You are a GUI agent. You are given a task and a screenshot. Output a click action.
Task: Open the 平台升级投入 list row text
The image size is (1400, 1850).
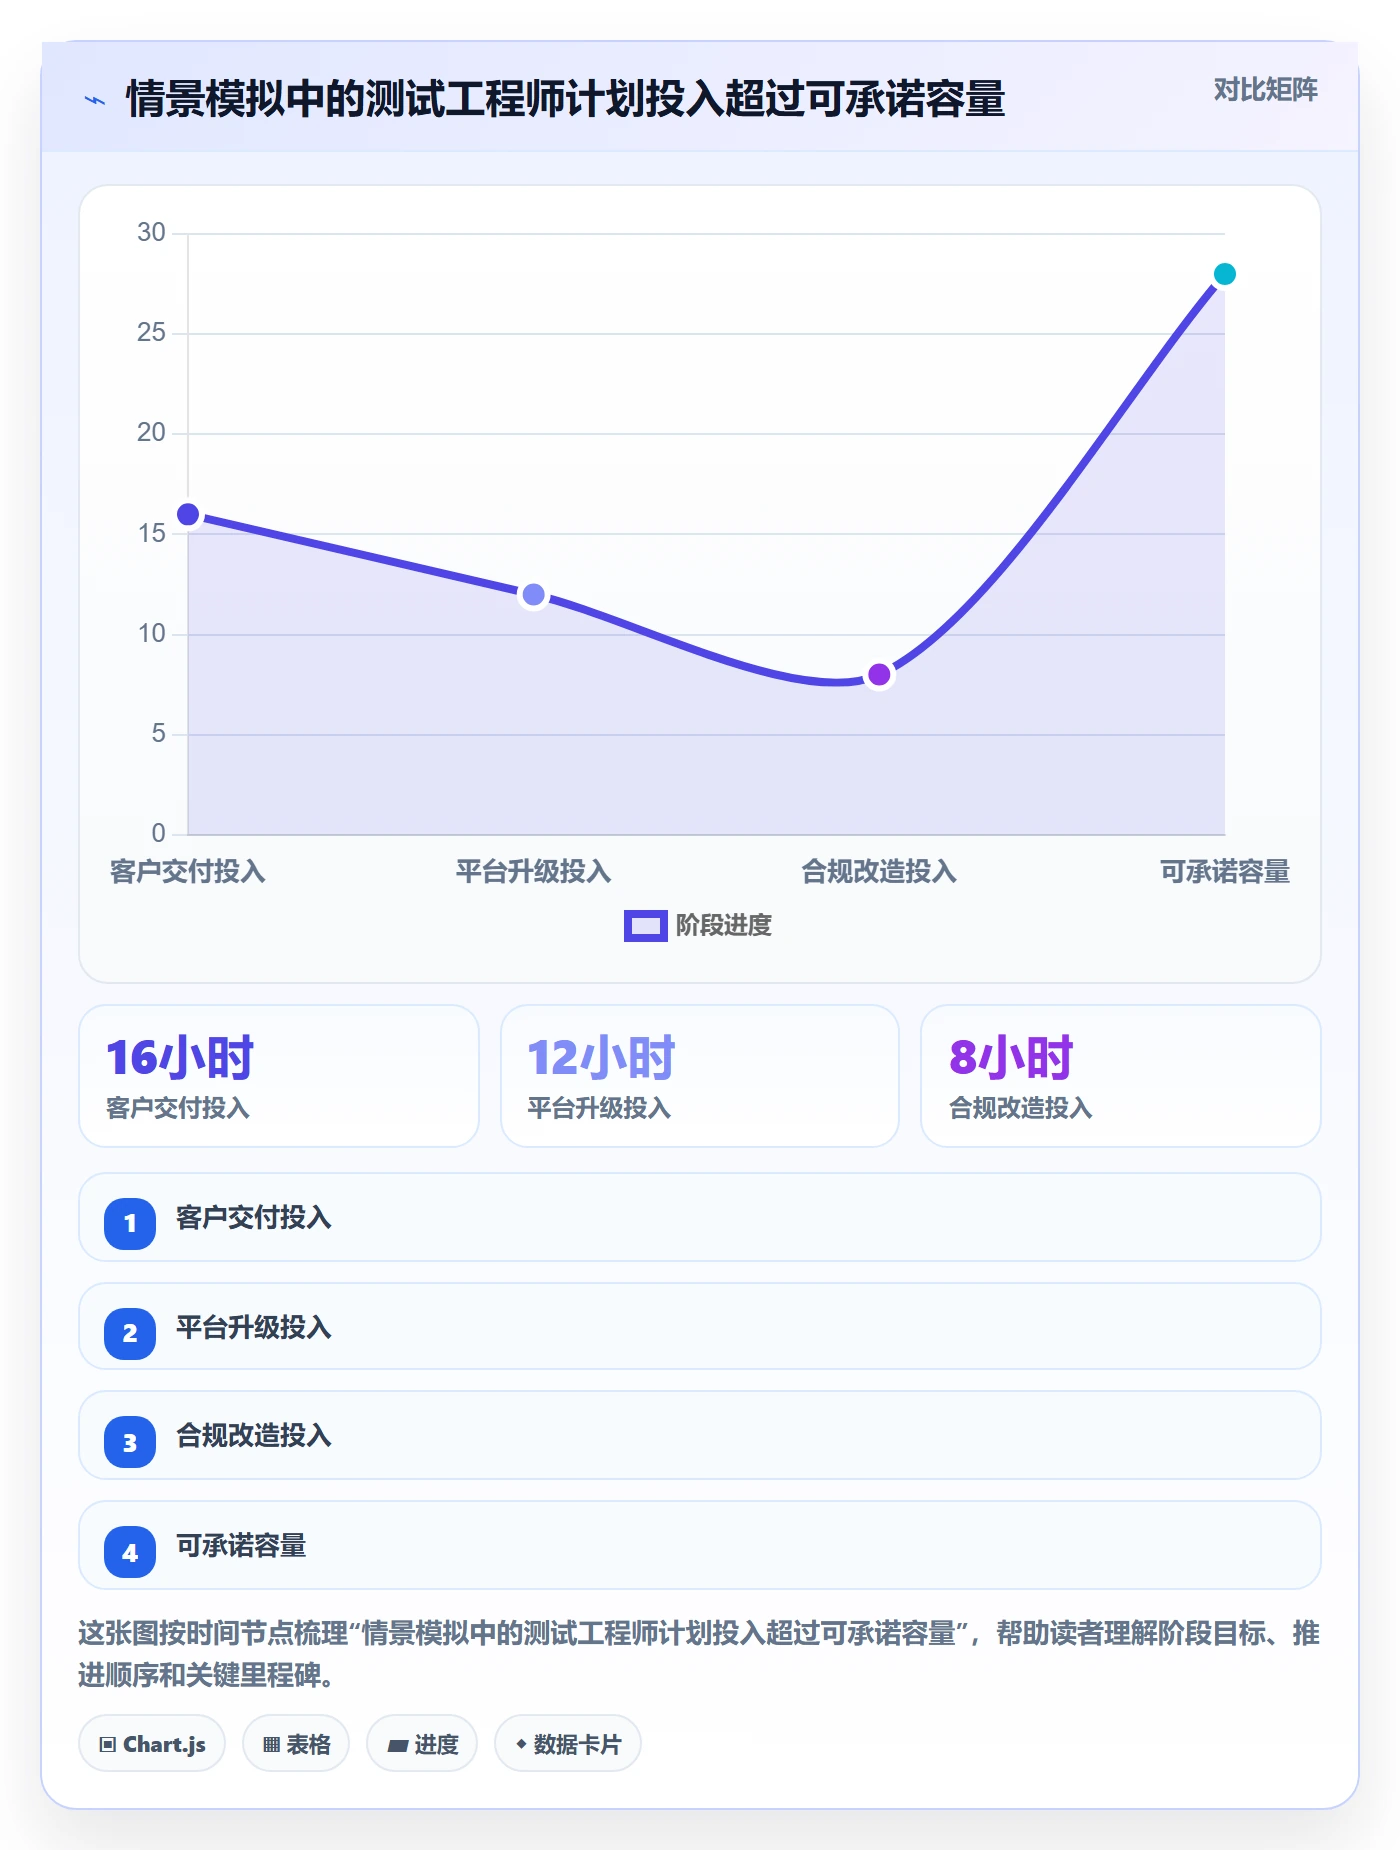click(254, 1328)
